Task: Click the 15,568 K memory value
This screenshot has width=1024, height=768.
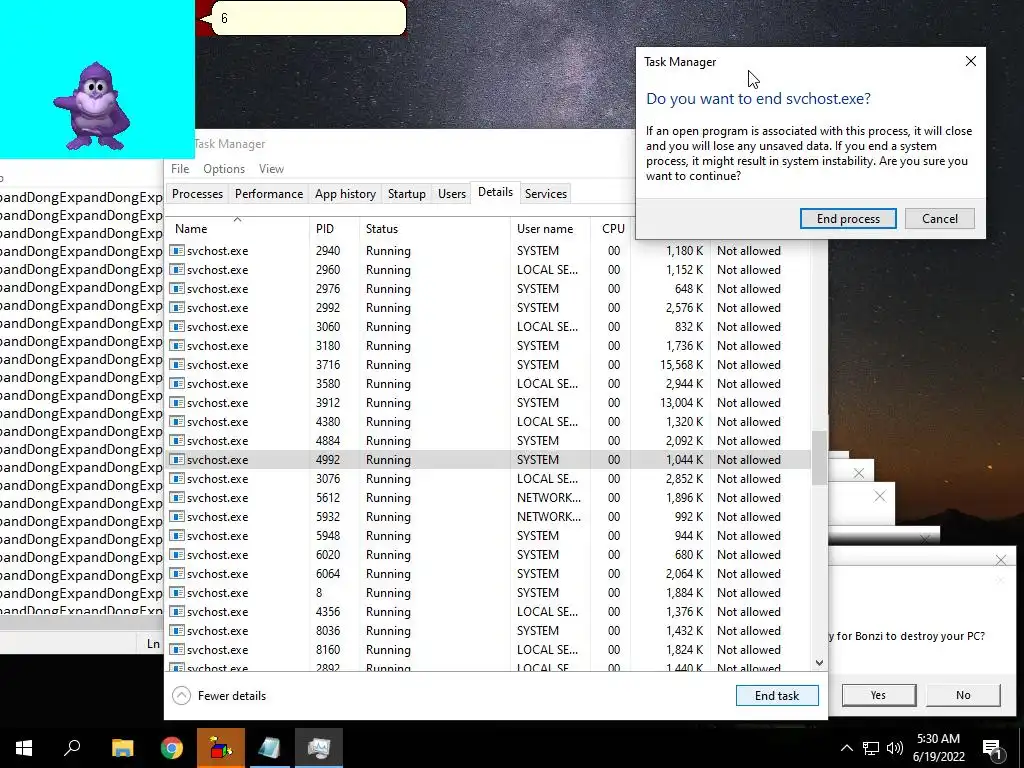Action: pyautogui.click(x=681, y=364)
